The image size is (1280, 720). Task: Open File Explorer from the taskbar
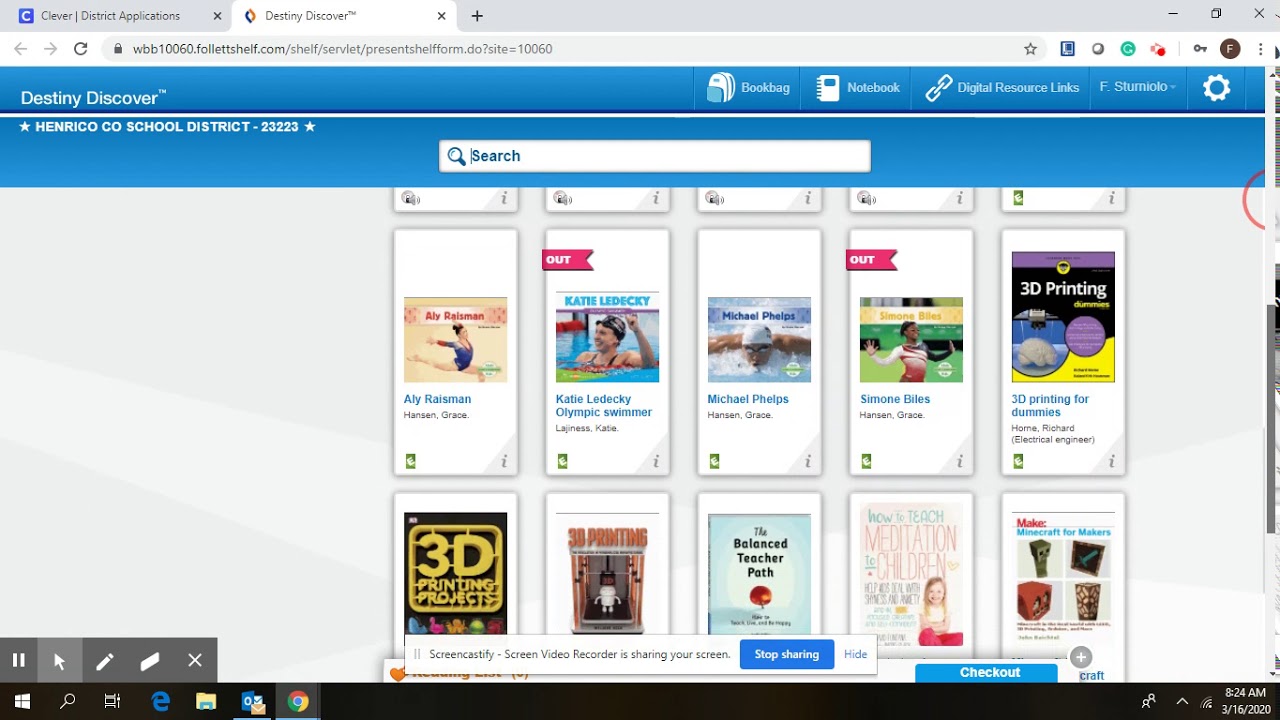[206, 702]
